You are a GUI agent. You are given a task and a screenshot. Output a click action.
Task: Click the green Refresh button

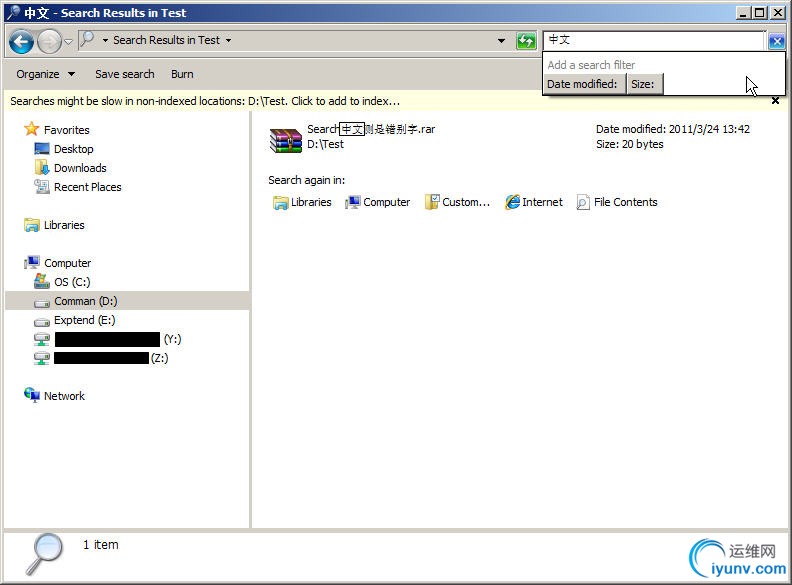coord(526,40)
